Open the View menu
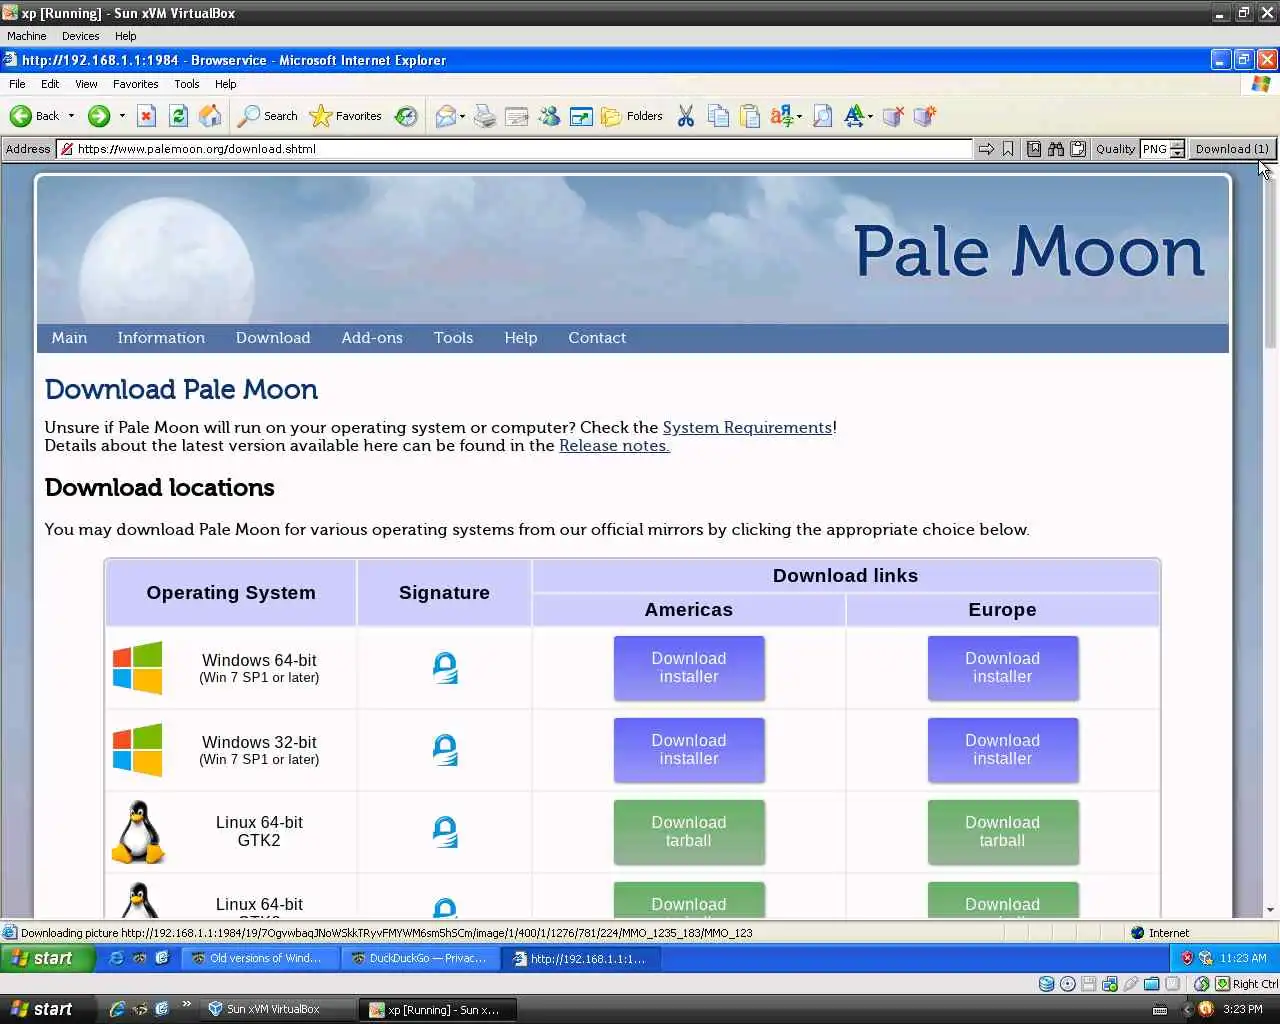1280x1024 pixels. click(86, 84)
